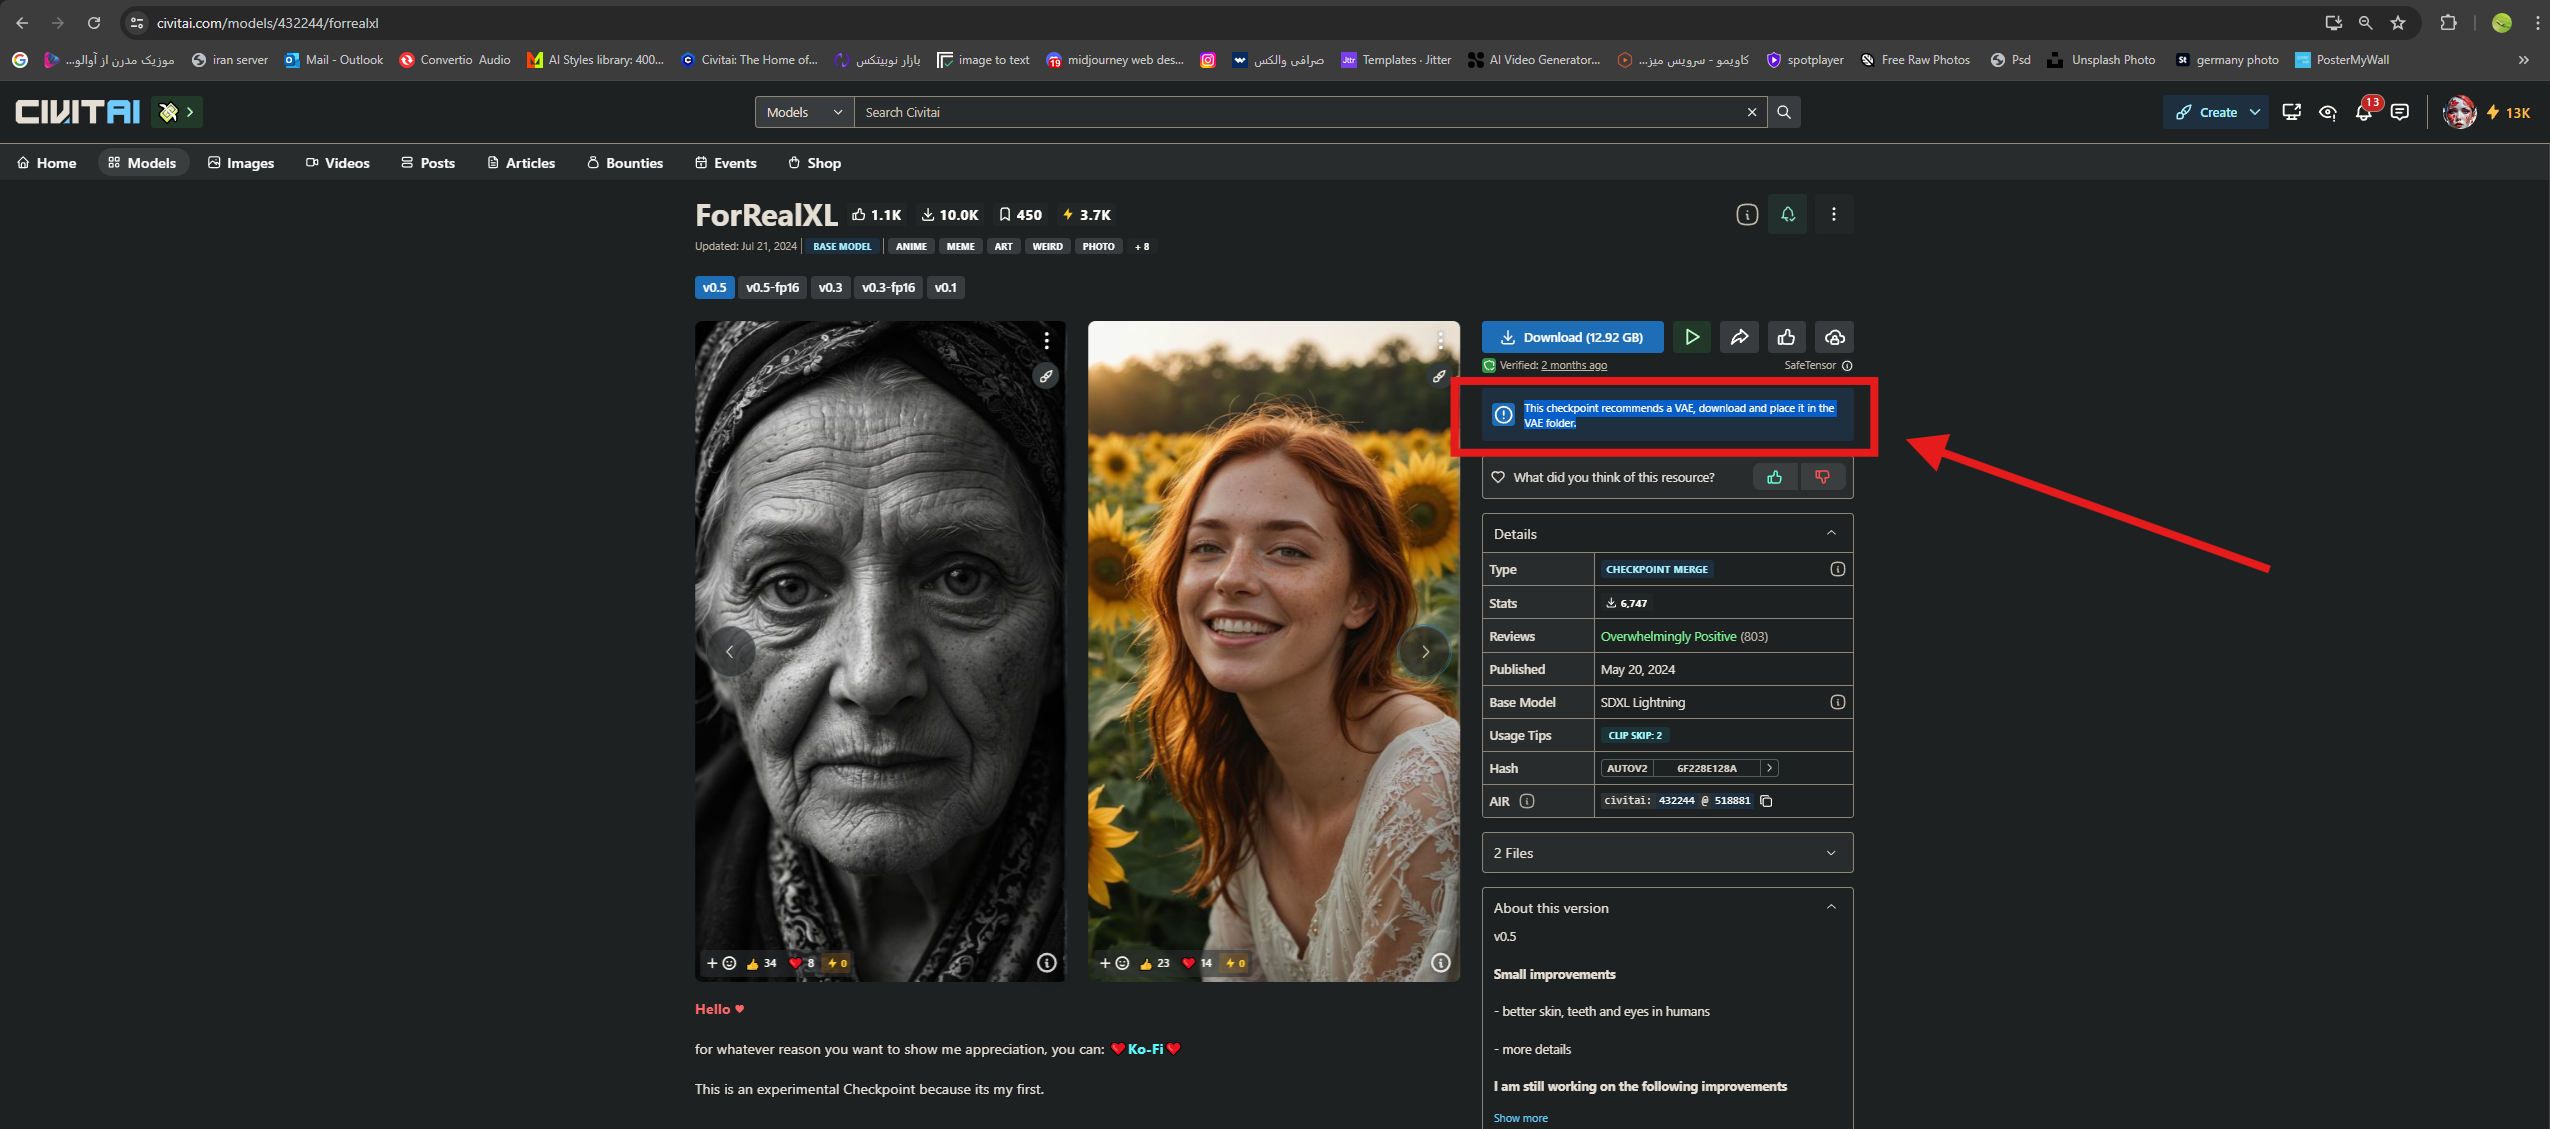Open the Ko-Fi link

tap(1145, 1049)
